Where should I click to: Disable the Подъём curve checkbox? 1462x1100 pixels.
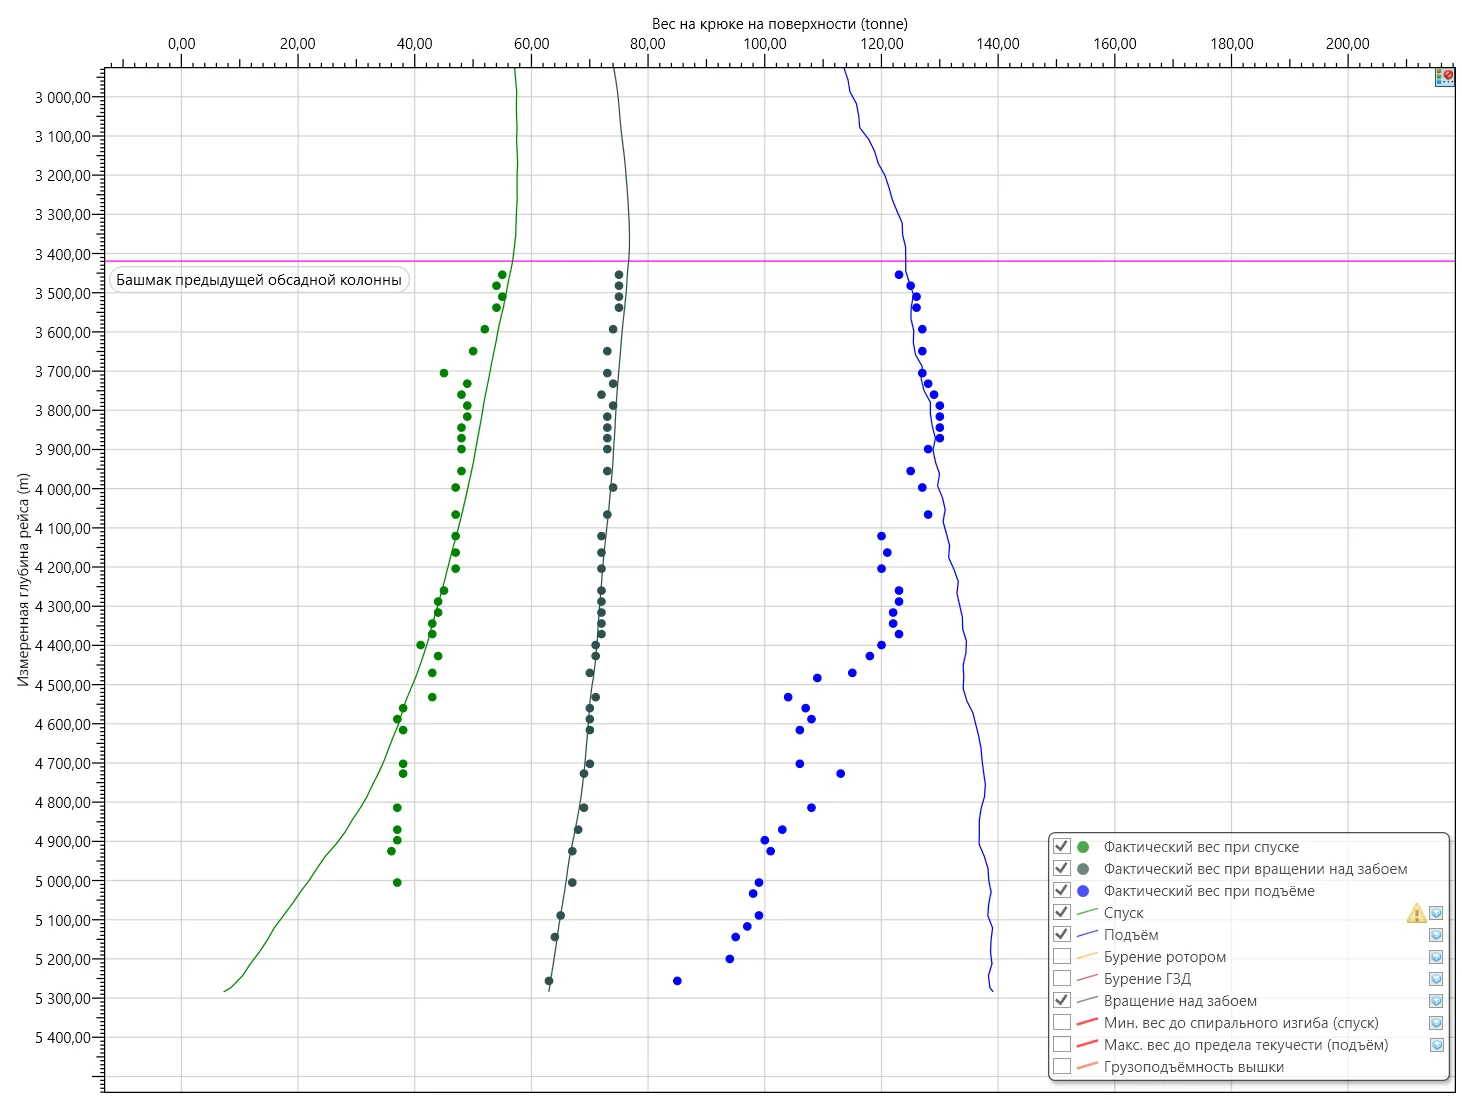click(x=1062, y=934)
